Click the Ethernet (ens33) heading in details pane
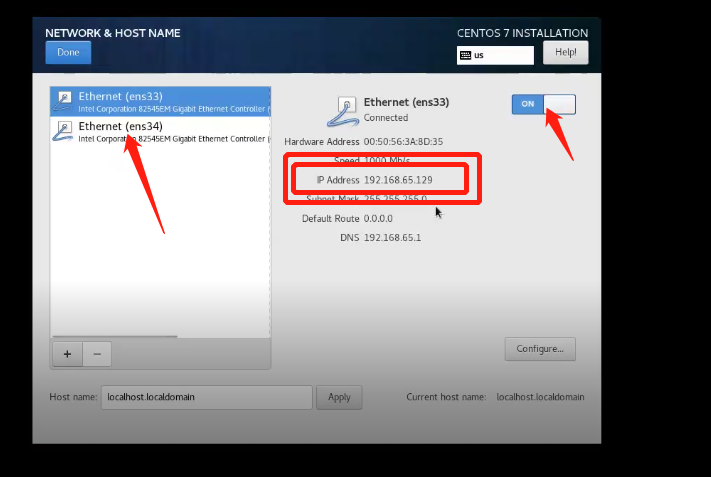This screenshot has width=711, height=477. pyautogui.click(x=406, y=102)
